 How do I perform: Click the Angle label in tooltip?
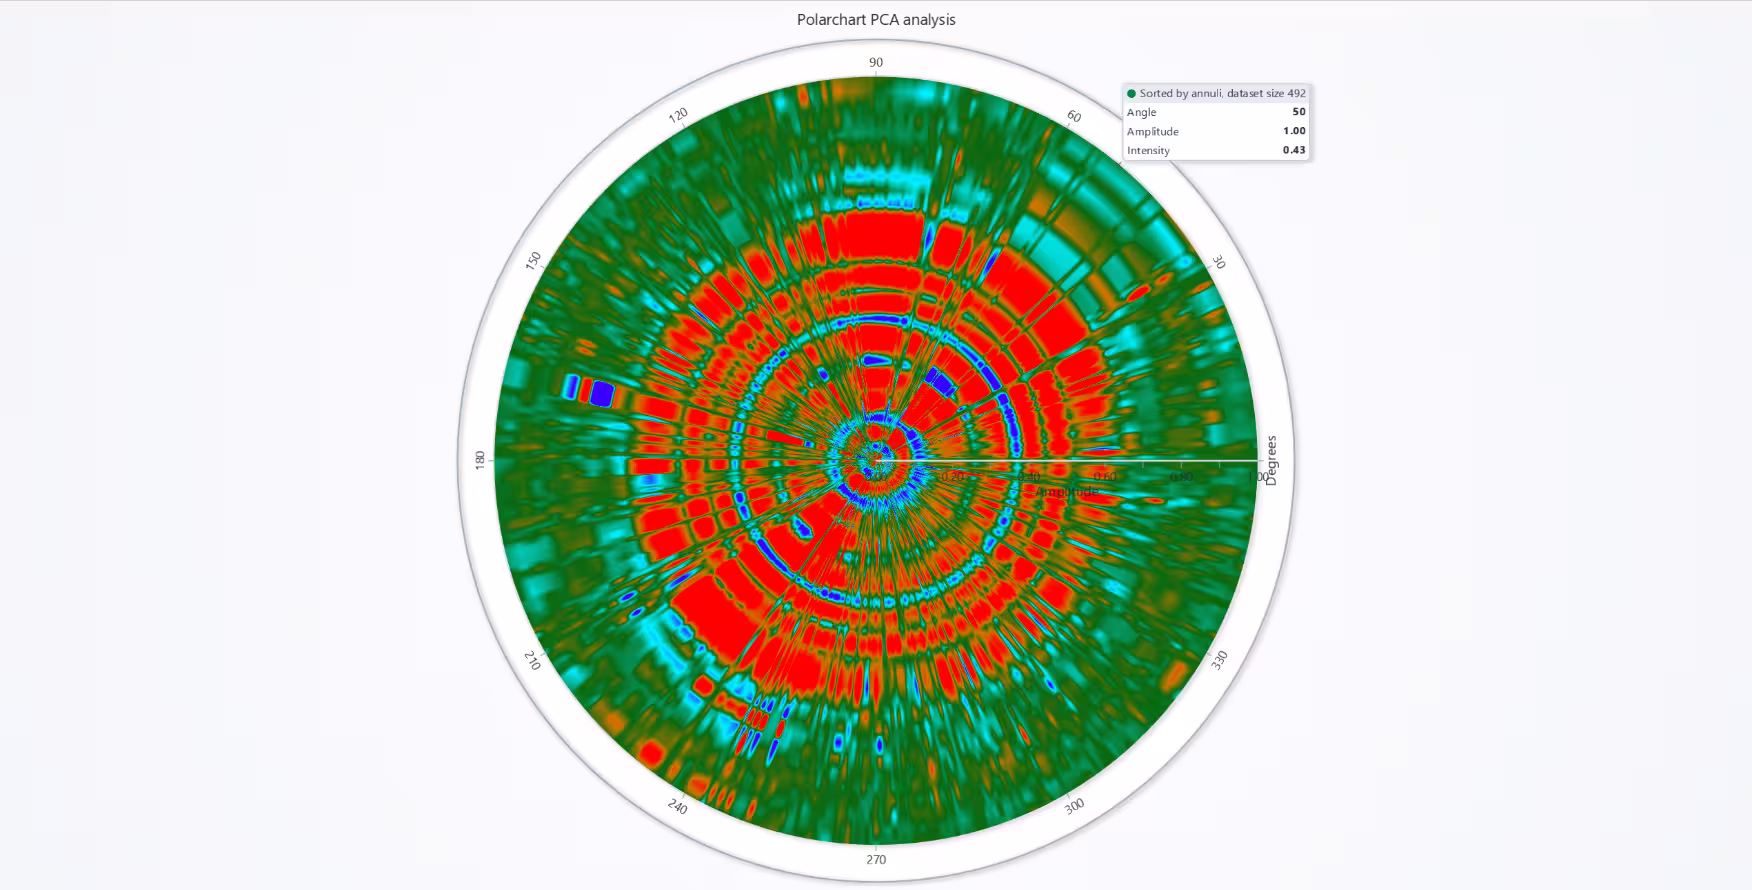tap(1141, 112)
